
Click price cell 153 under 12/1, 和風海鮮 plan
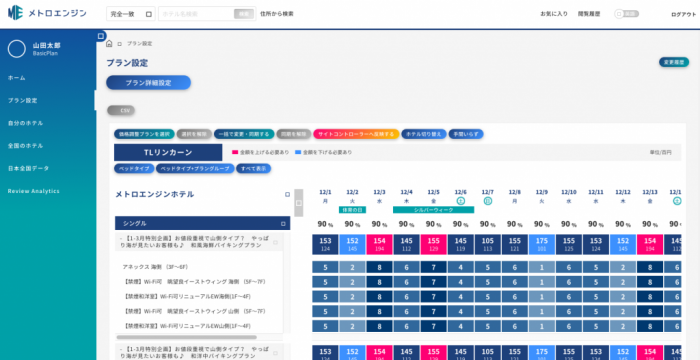[325, 244]
